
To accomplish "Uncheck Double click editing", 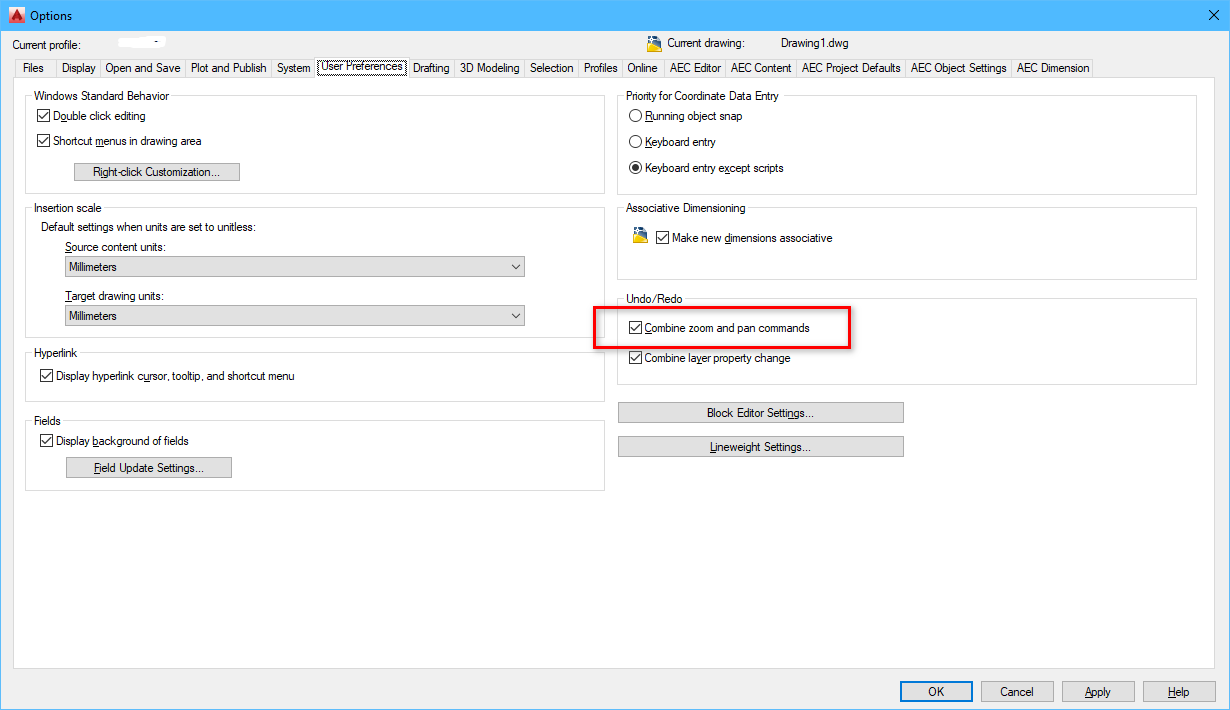I will (44, 116).
